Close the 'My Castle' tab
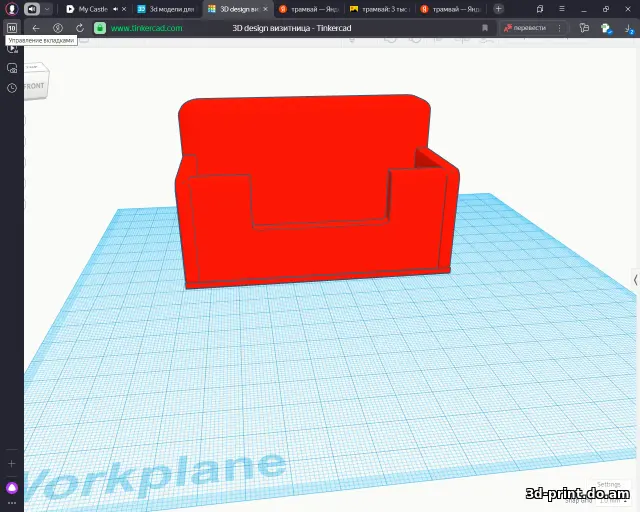640x512 pixels. pyautogui.click(x=124, y=9)
